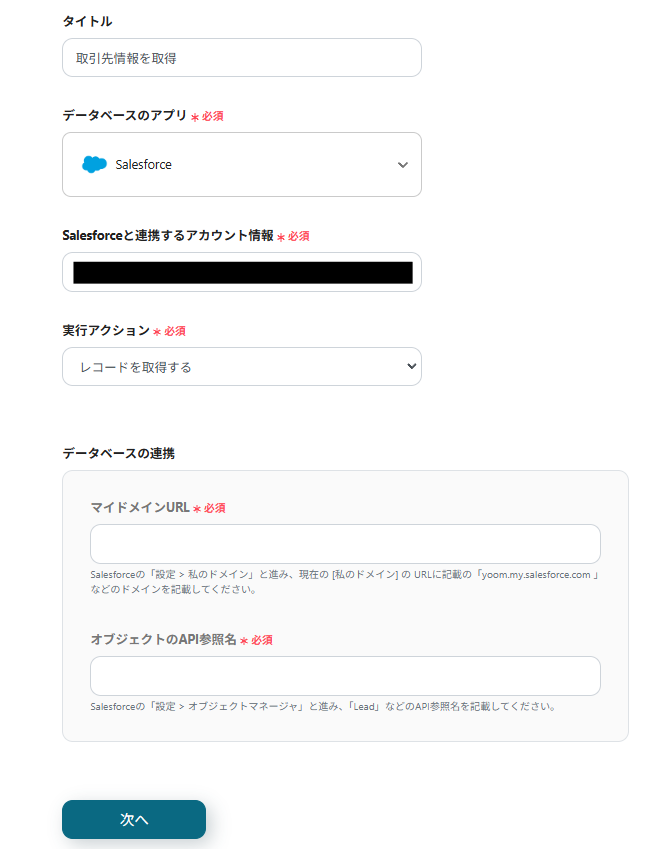Click the chevron on the Salesforce app selector
Image resolution: width=648 pixels, height=849 pixels.
pos(405,163)
